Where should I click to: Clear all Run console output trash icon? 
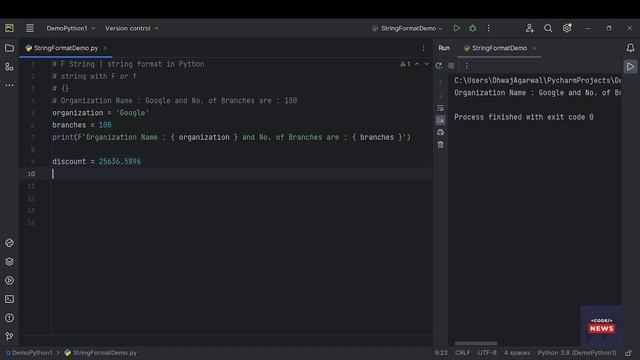click(x=440, y=144)
